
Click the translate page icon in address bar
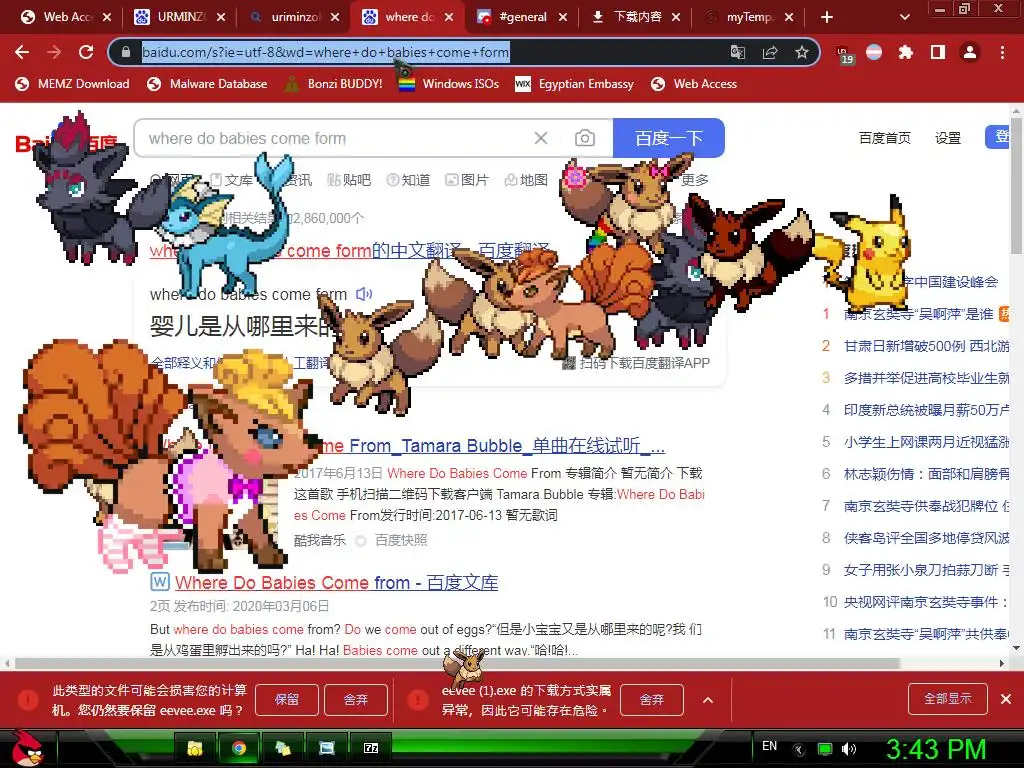pos(737,52)
